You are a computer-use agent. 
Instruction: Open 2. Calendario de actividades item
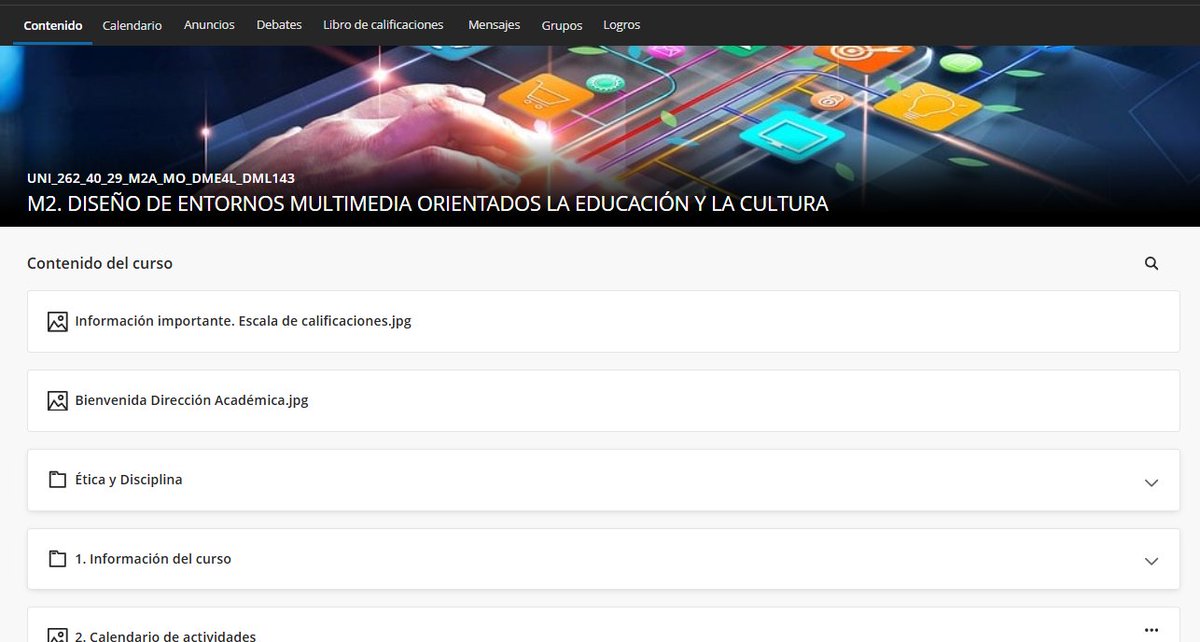point(165,636)
